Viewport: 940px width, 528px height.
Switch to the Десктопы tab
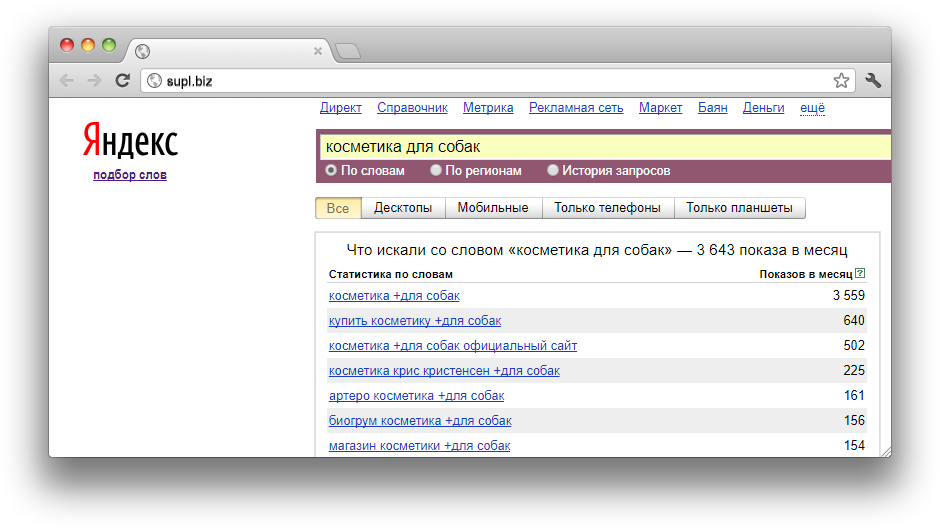(x=403, y=208)
